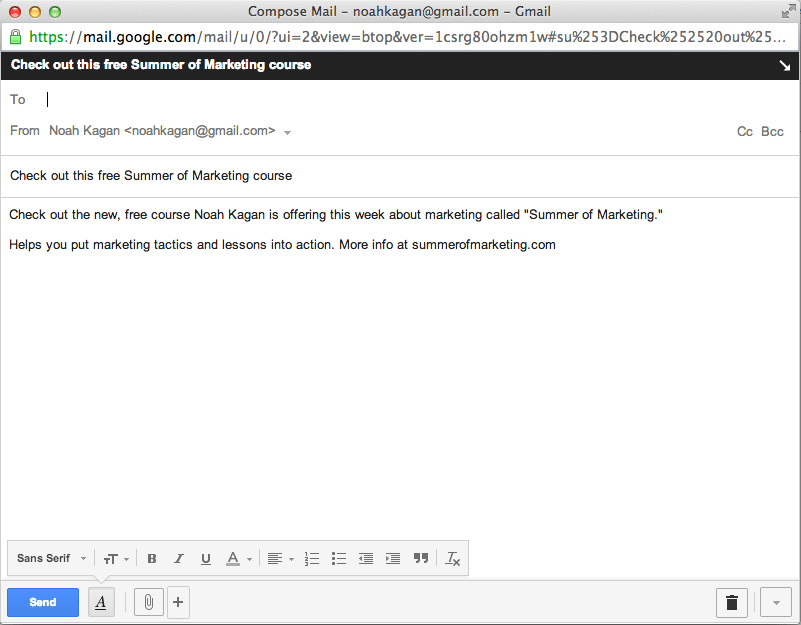Open the Sans Serif font dropdown
This screenshot has width=801, height=625.
coord(50,558)
